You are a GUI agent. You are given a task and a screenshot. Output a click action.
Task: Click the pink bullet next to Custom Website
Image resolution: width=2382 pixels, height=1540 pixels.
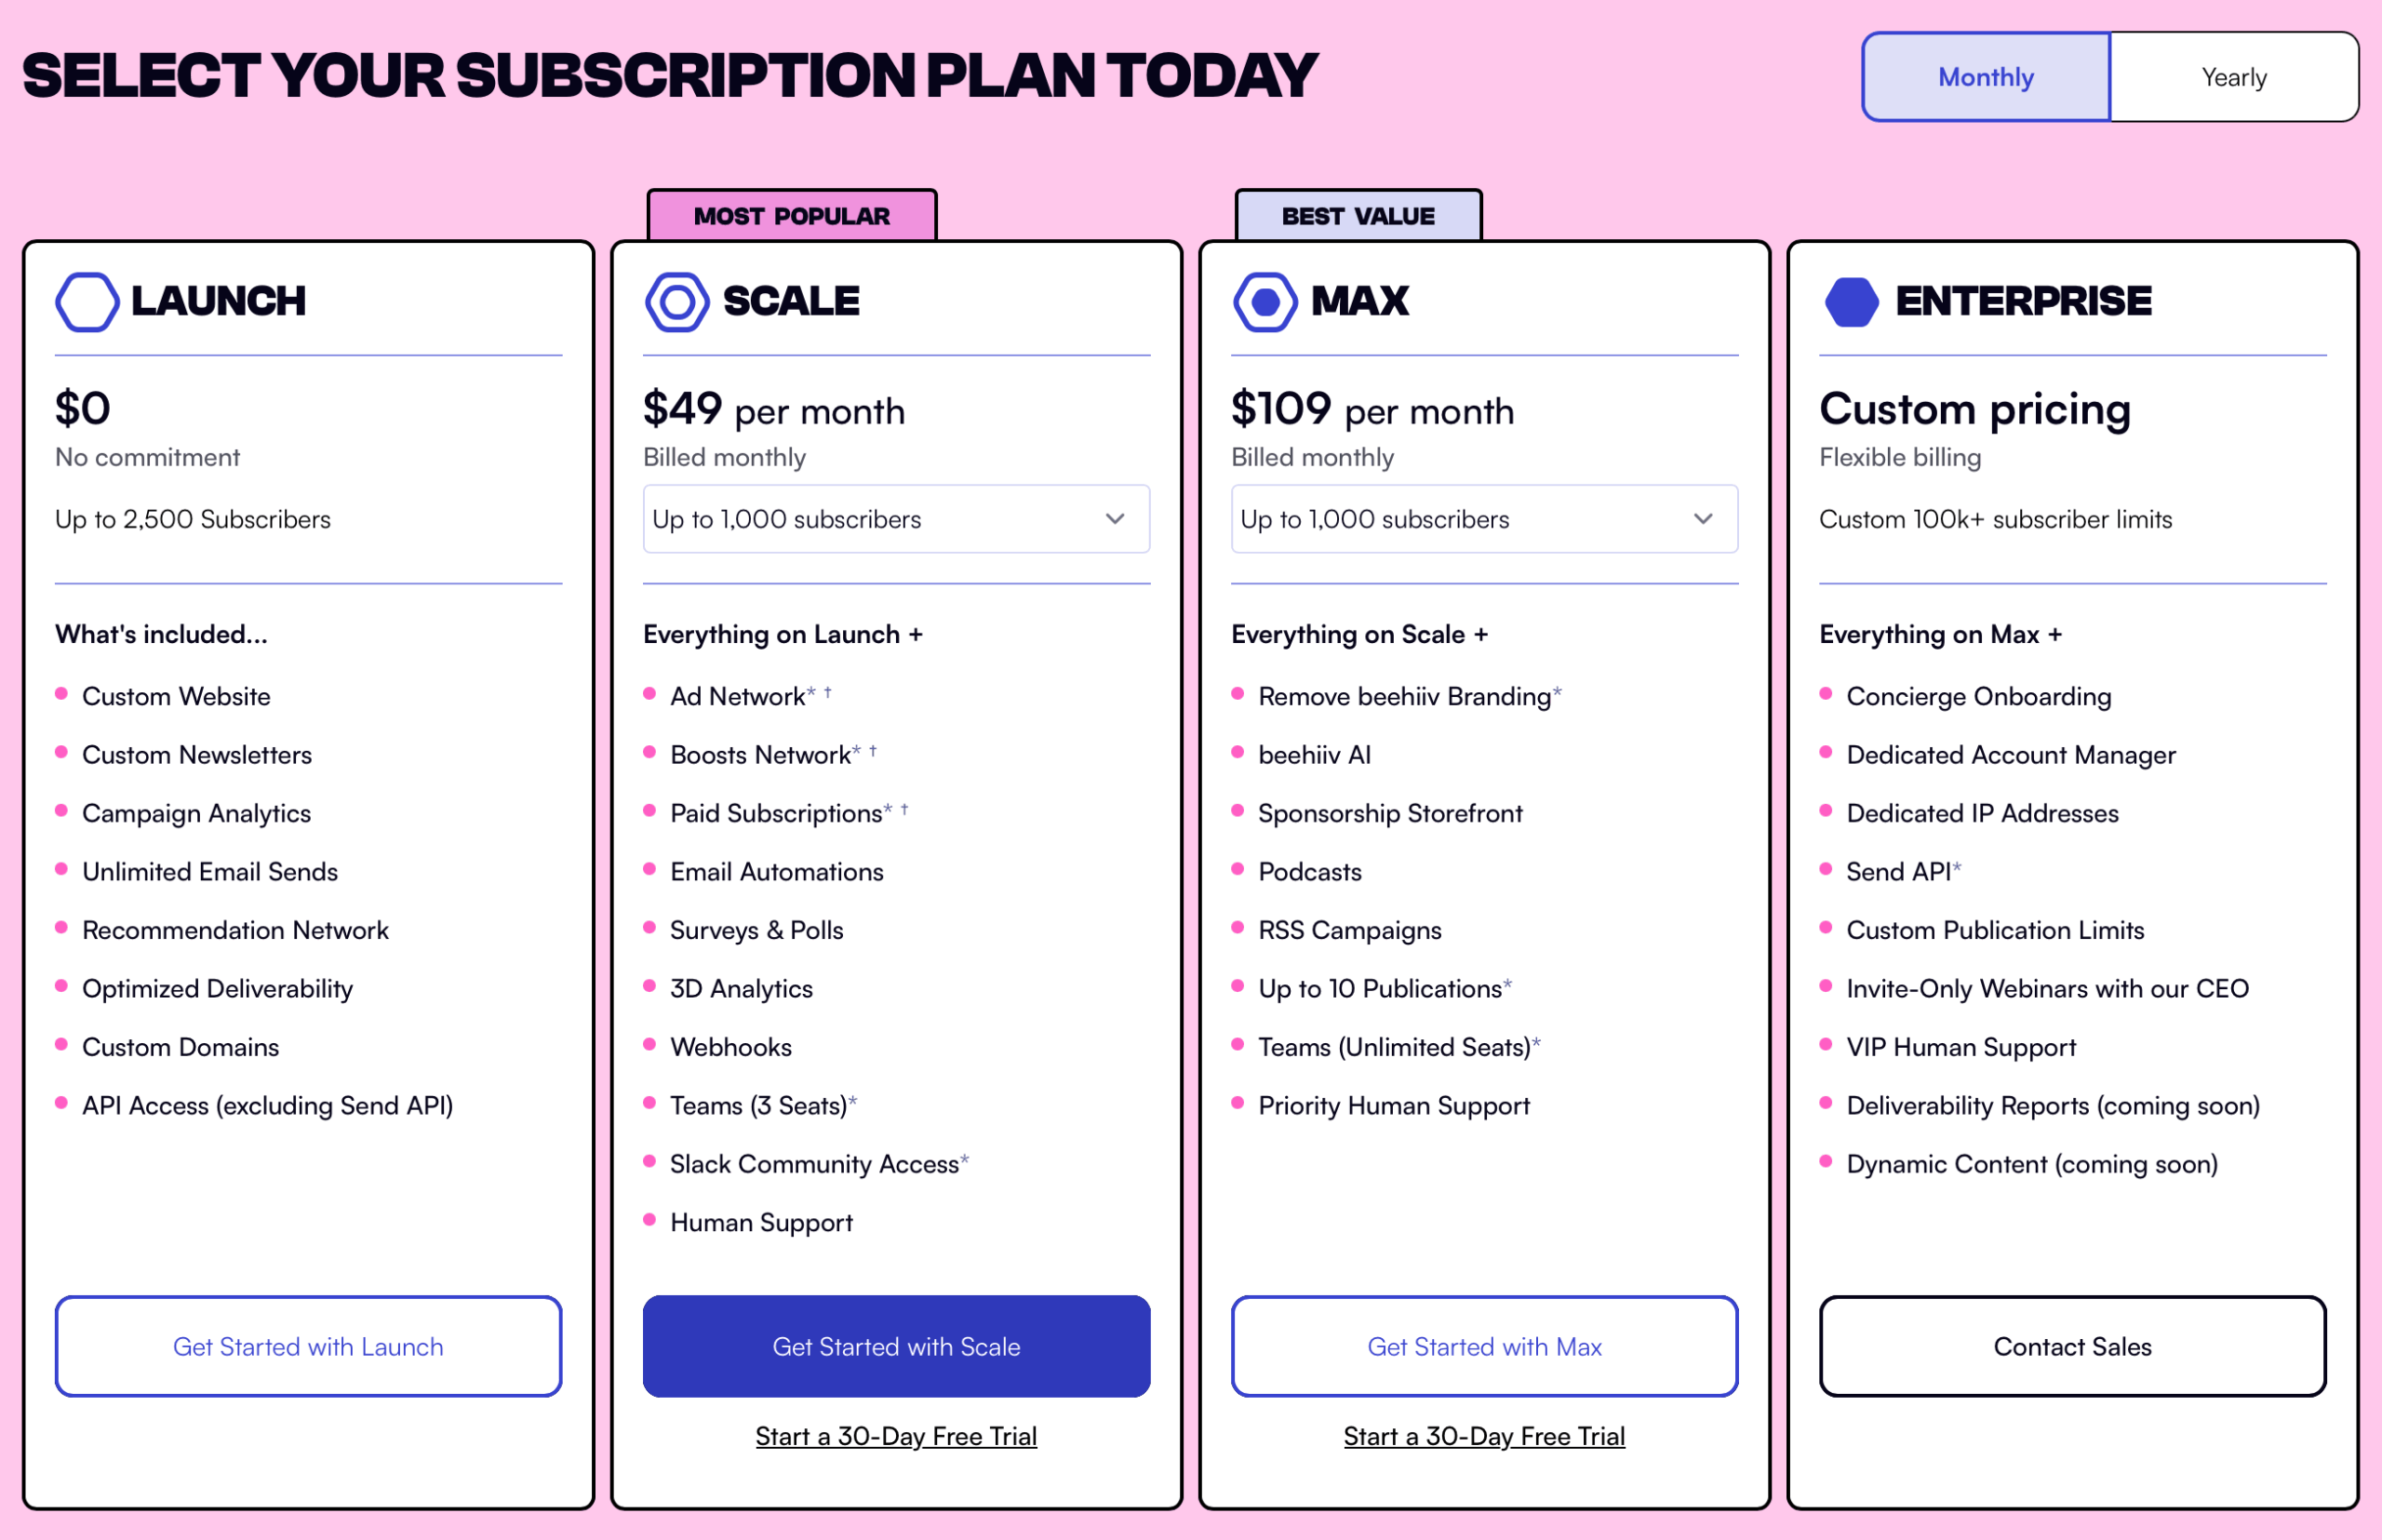tap(62, 693)
